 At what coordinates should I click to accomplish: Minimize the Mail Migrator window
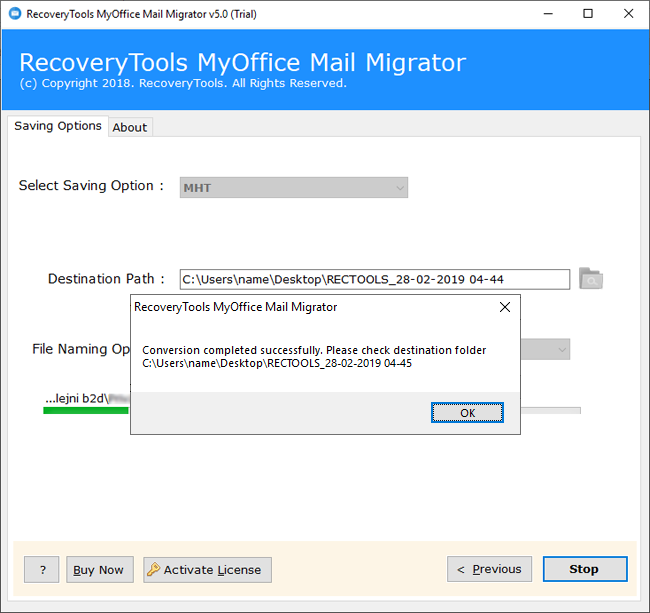pos(548,14)
